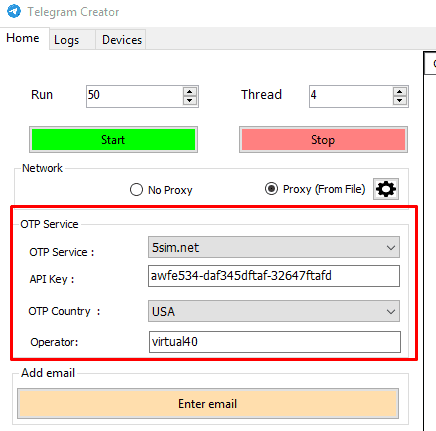Click the red Stop button
This screenshot has height=431, width=436.
click(323, 140)
